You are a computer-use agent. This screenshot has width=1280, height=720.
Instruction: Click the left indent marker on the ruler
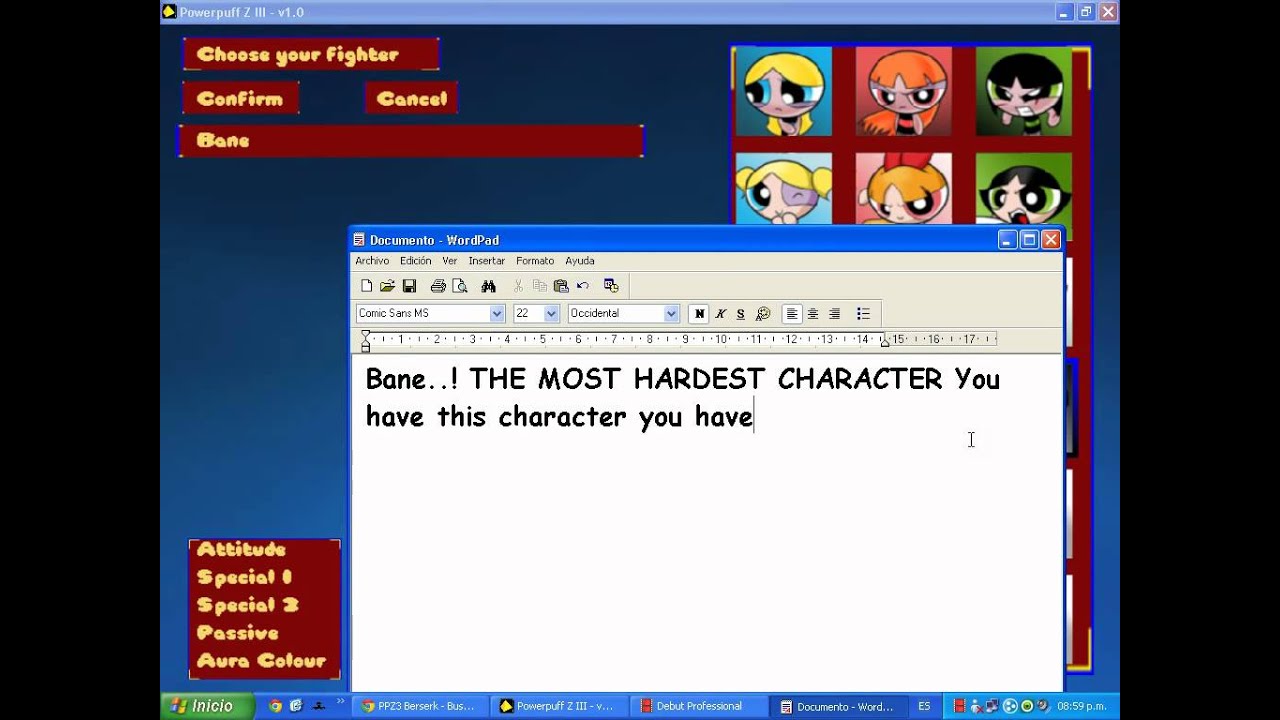pos(365,345)
